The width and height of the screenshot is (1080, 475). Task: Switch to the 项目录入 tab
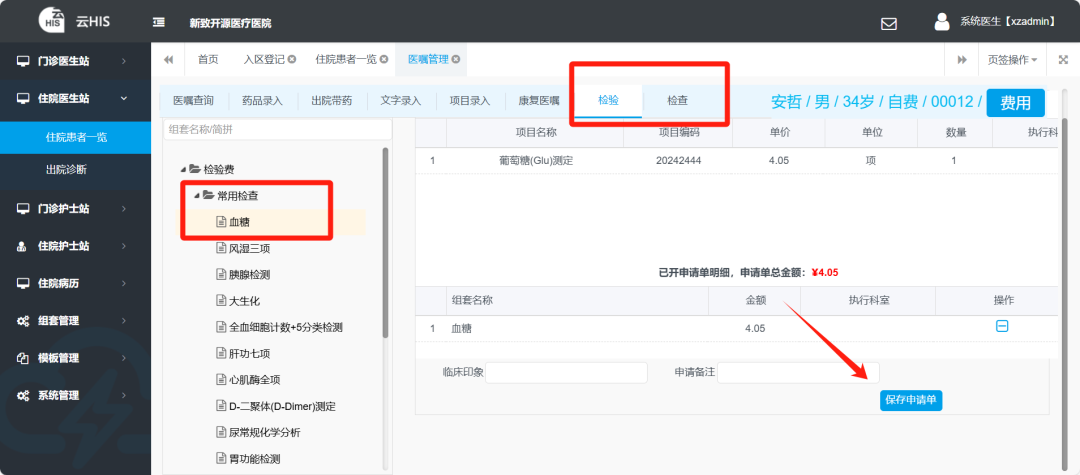point(470,101)
